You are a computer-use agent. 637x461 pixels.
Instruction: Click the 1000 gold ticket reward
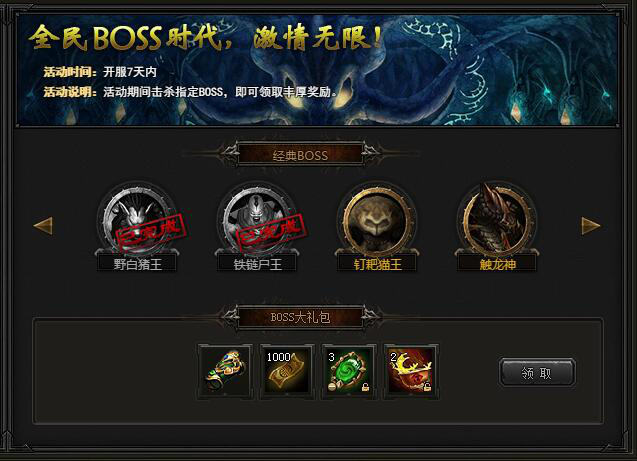click(x=287, y=372)
